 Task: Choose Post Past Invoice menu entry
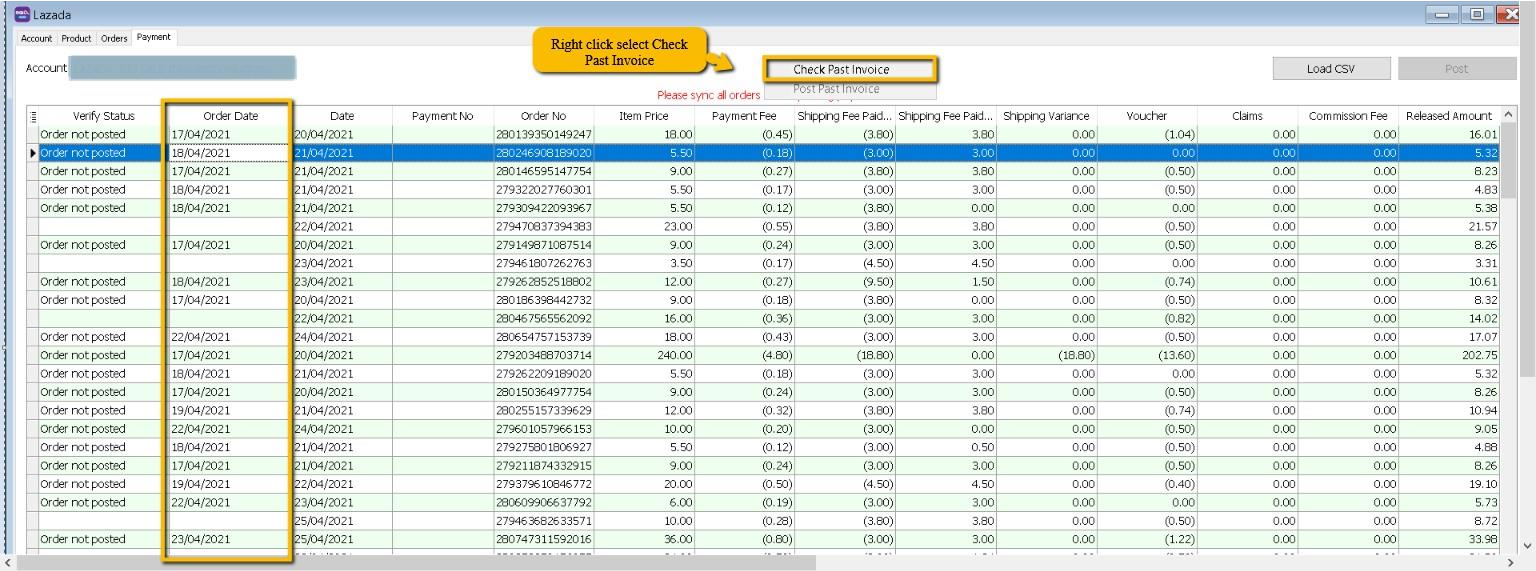click(836, 89)
